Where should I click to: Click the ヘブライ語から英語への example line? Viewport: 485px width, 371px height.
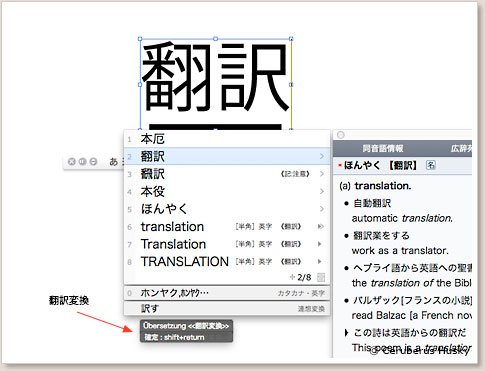[x=412, y=268]
